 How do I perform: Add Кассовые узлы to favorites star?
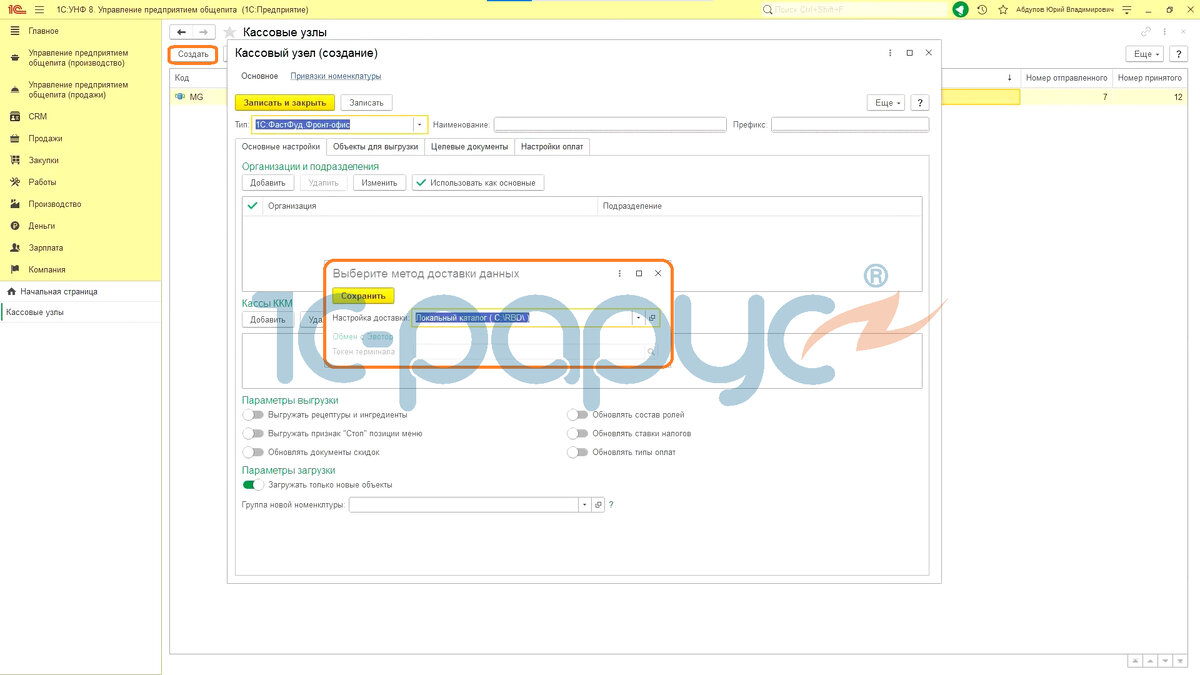point(230,32)
